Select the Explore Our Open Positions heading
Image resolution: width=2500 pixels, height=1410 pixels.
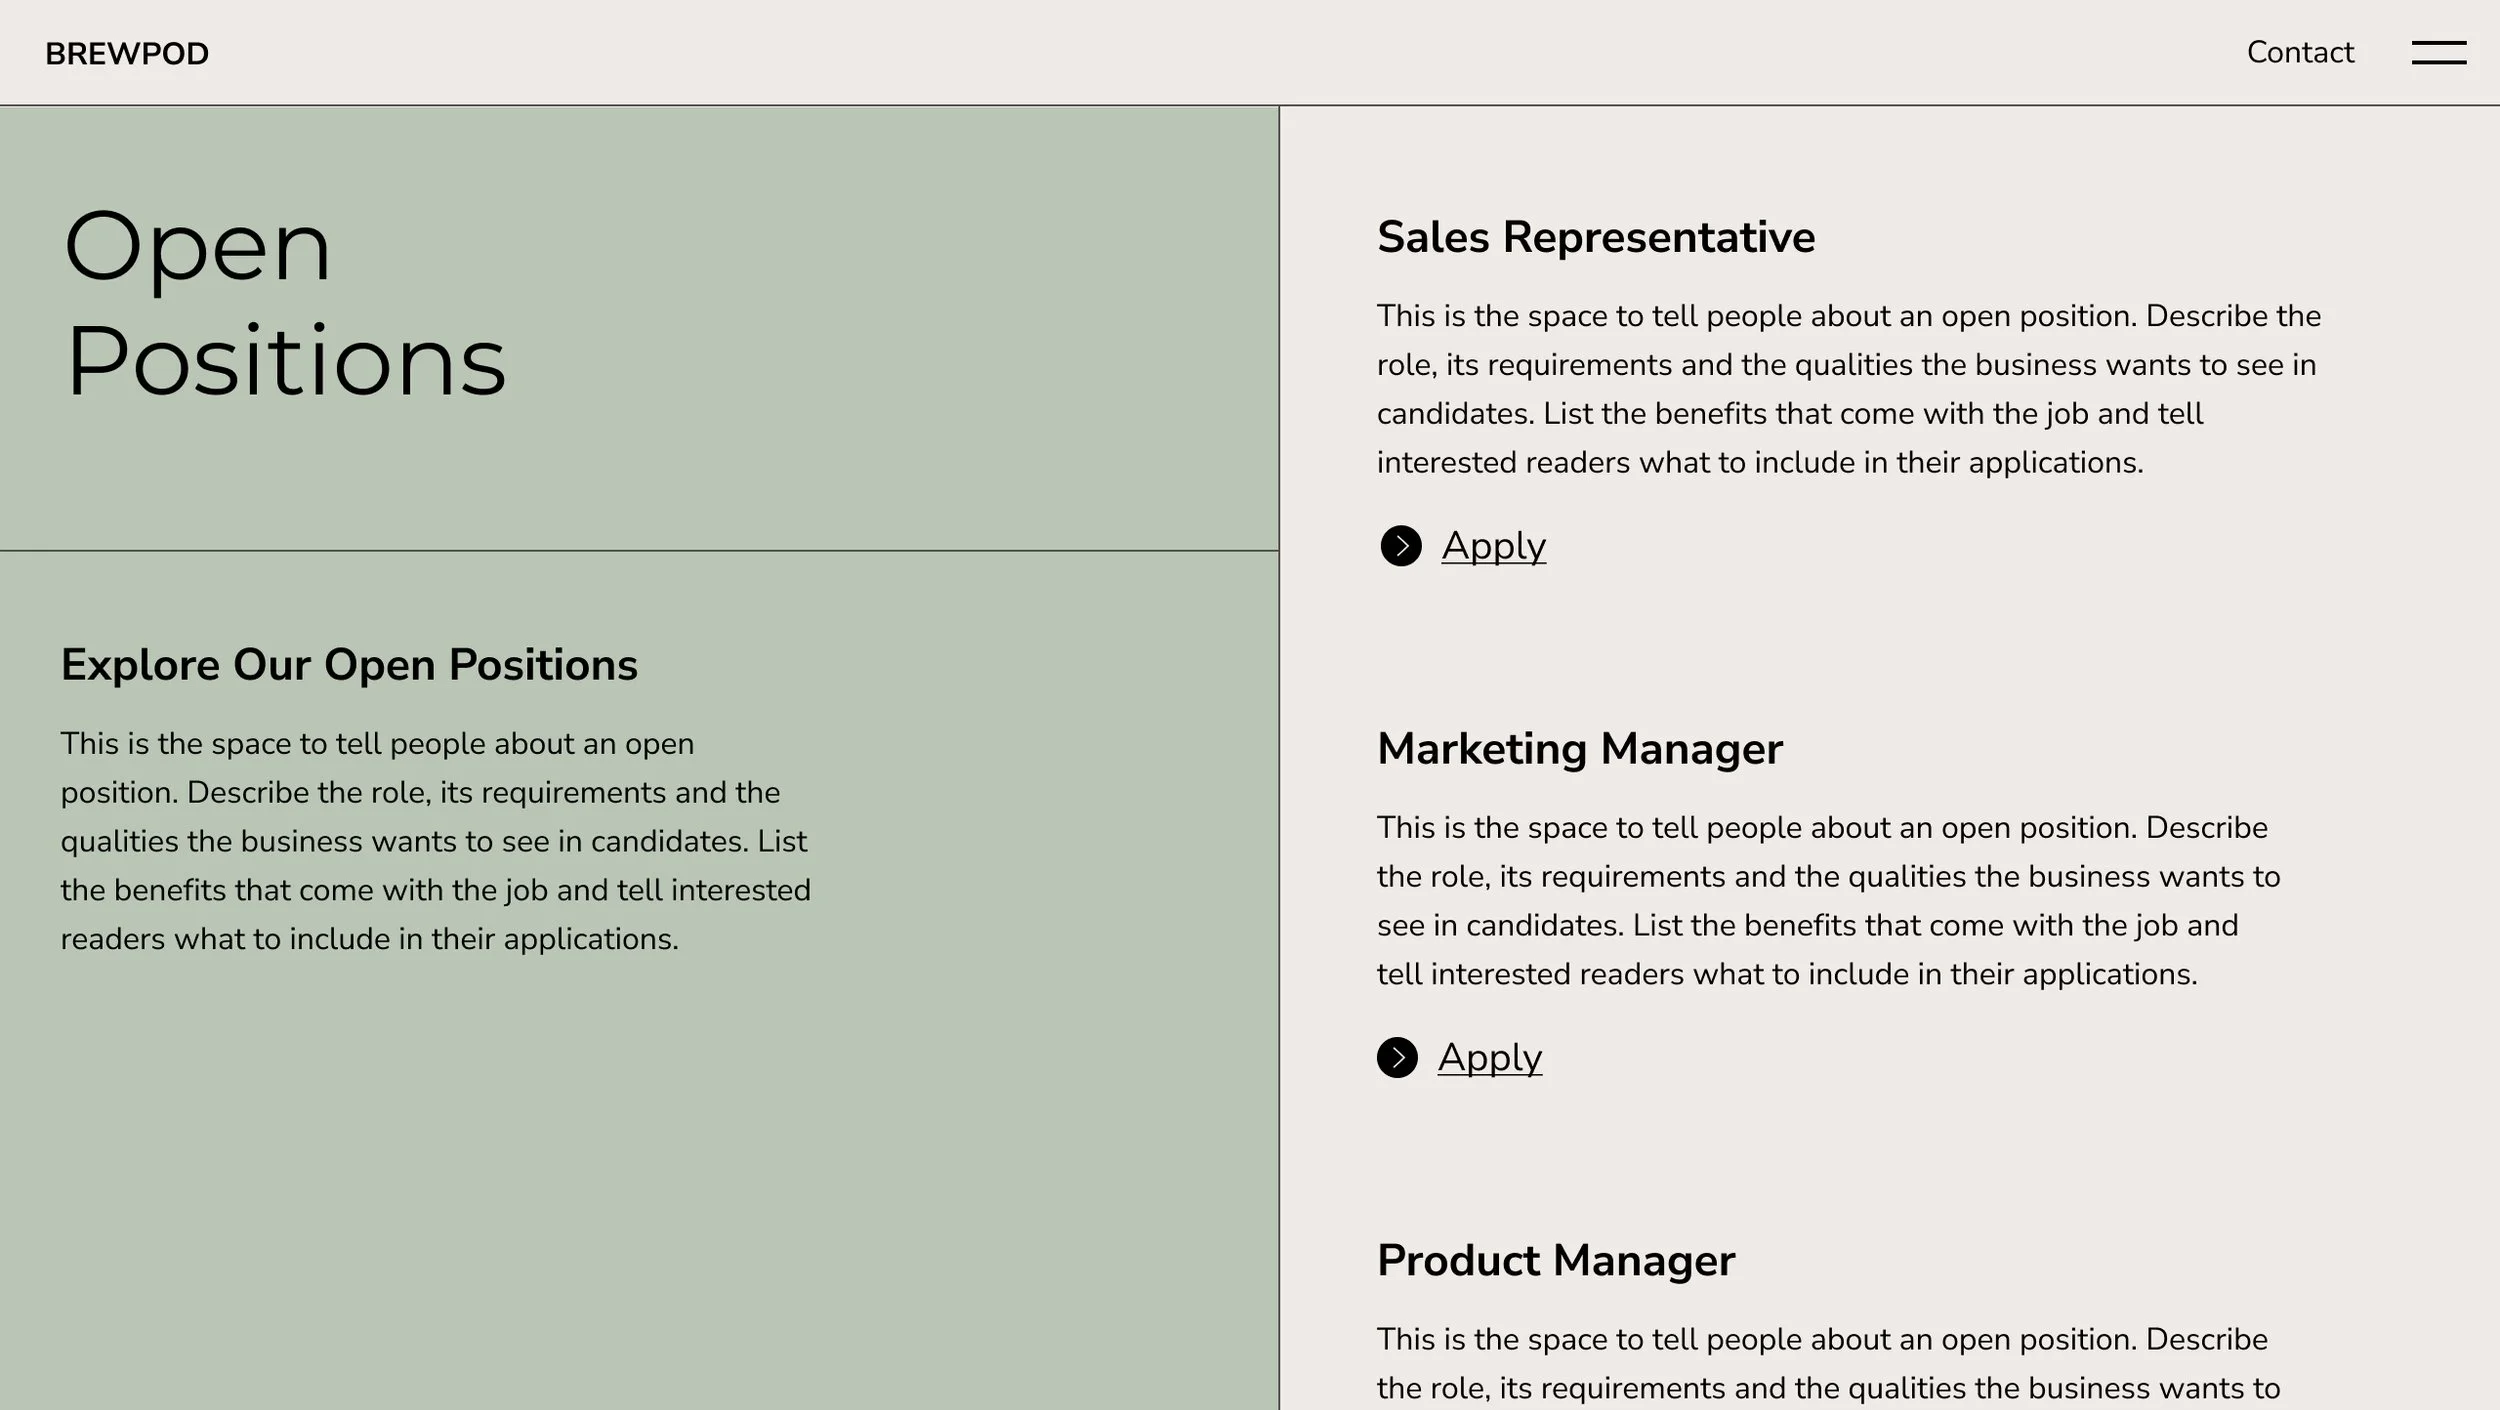coord(349,665)
